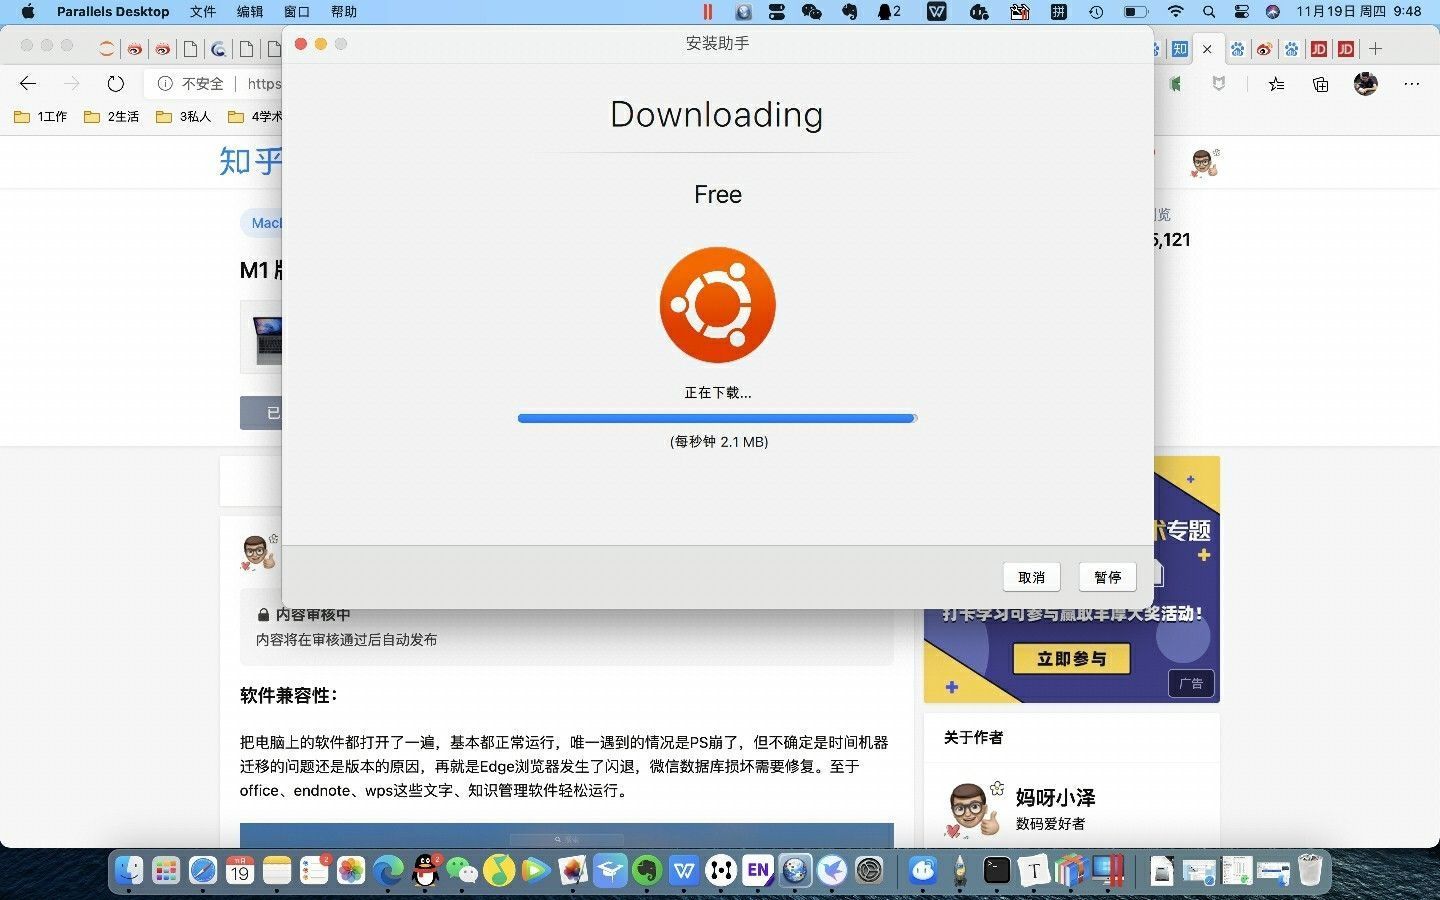
Task: Open the 文件 menu
Action: pos(203,12)
